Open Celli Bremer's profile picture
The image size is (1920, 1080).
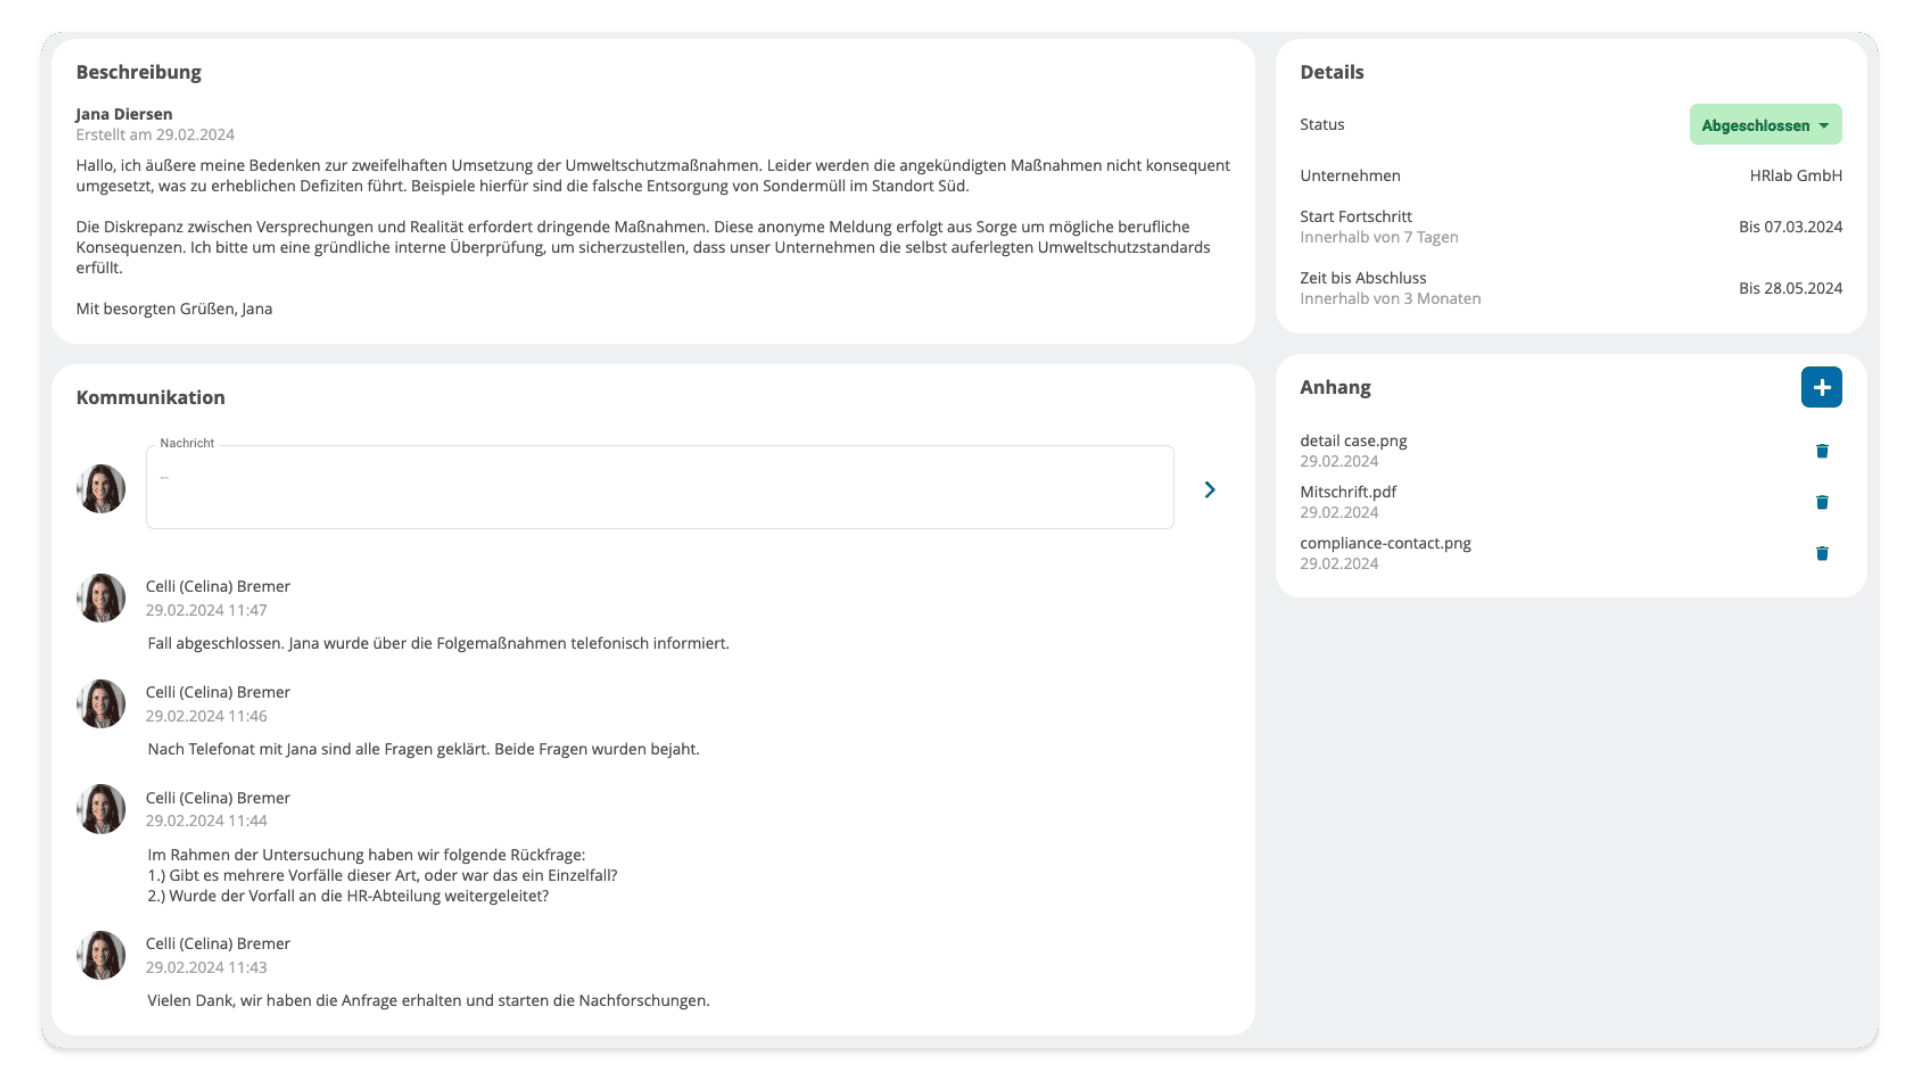point(100,597)
